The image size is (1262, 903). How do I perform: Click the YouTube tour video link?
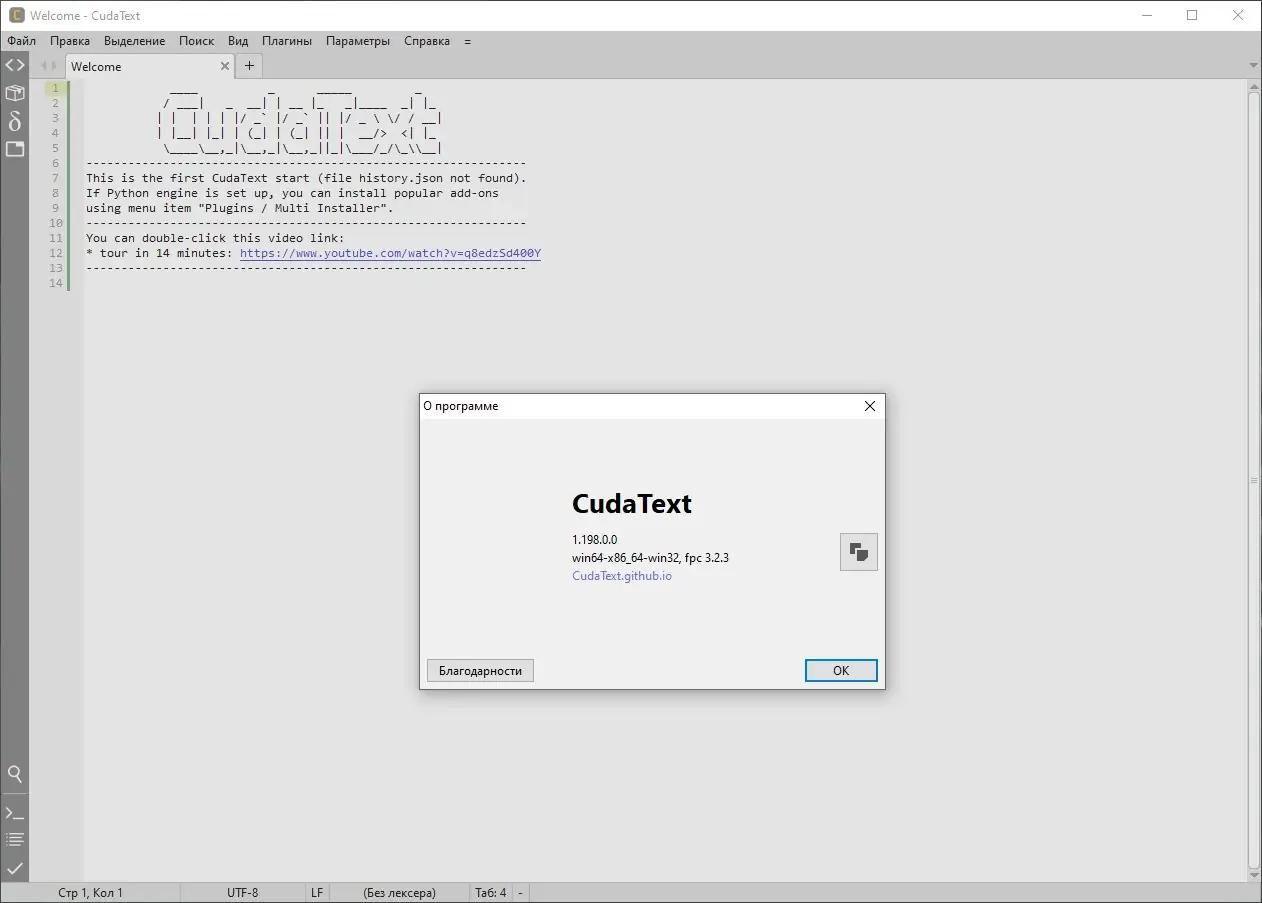coord(390,253)
